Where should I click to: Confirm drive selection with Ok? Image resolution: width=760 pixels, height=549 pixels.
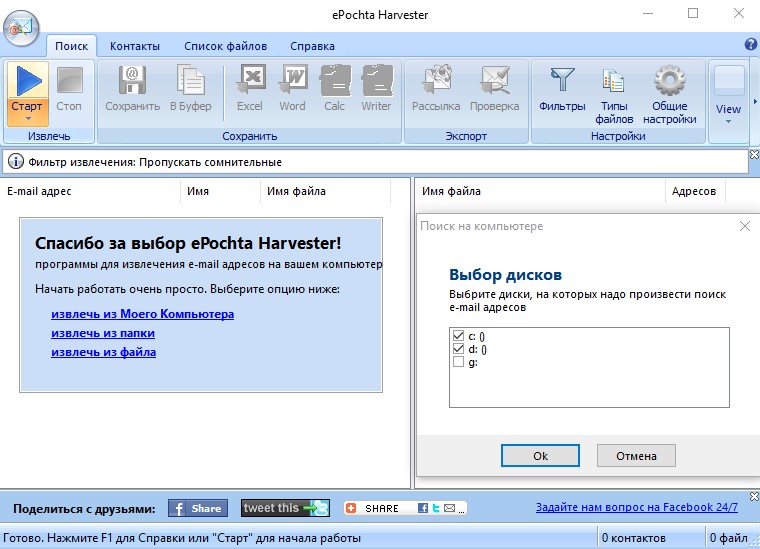(540, 455)
